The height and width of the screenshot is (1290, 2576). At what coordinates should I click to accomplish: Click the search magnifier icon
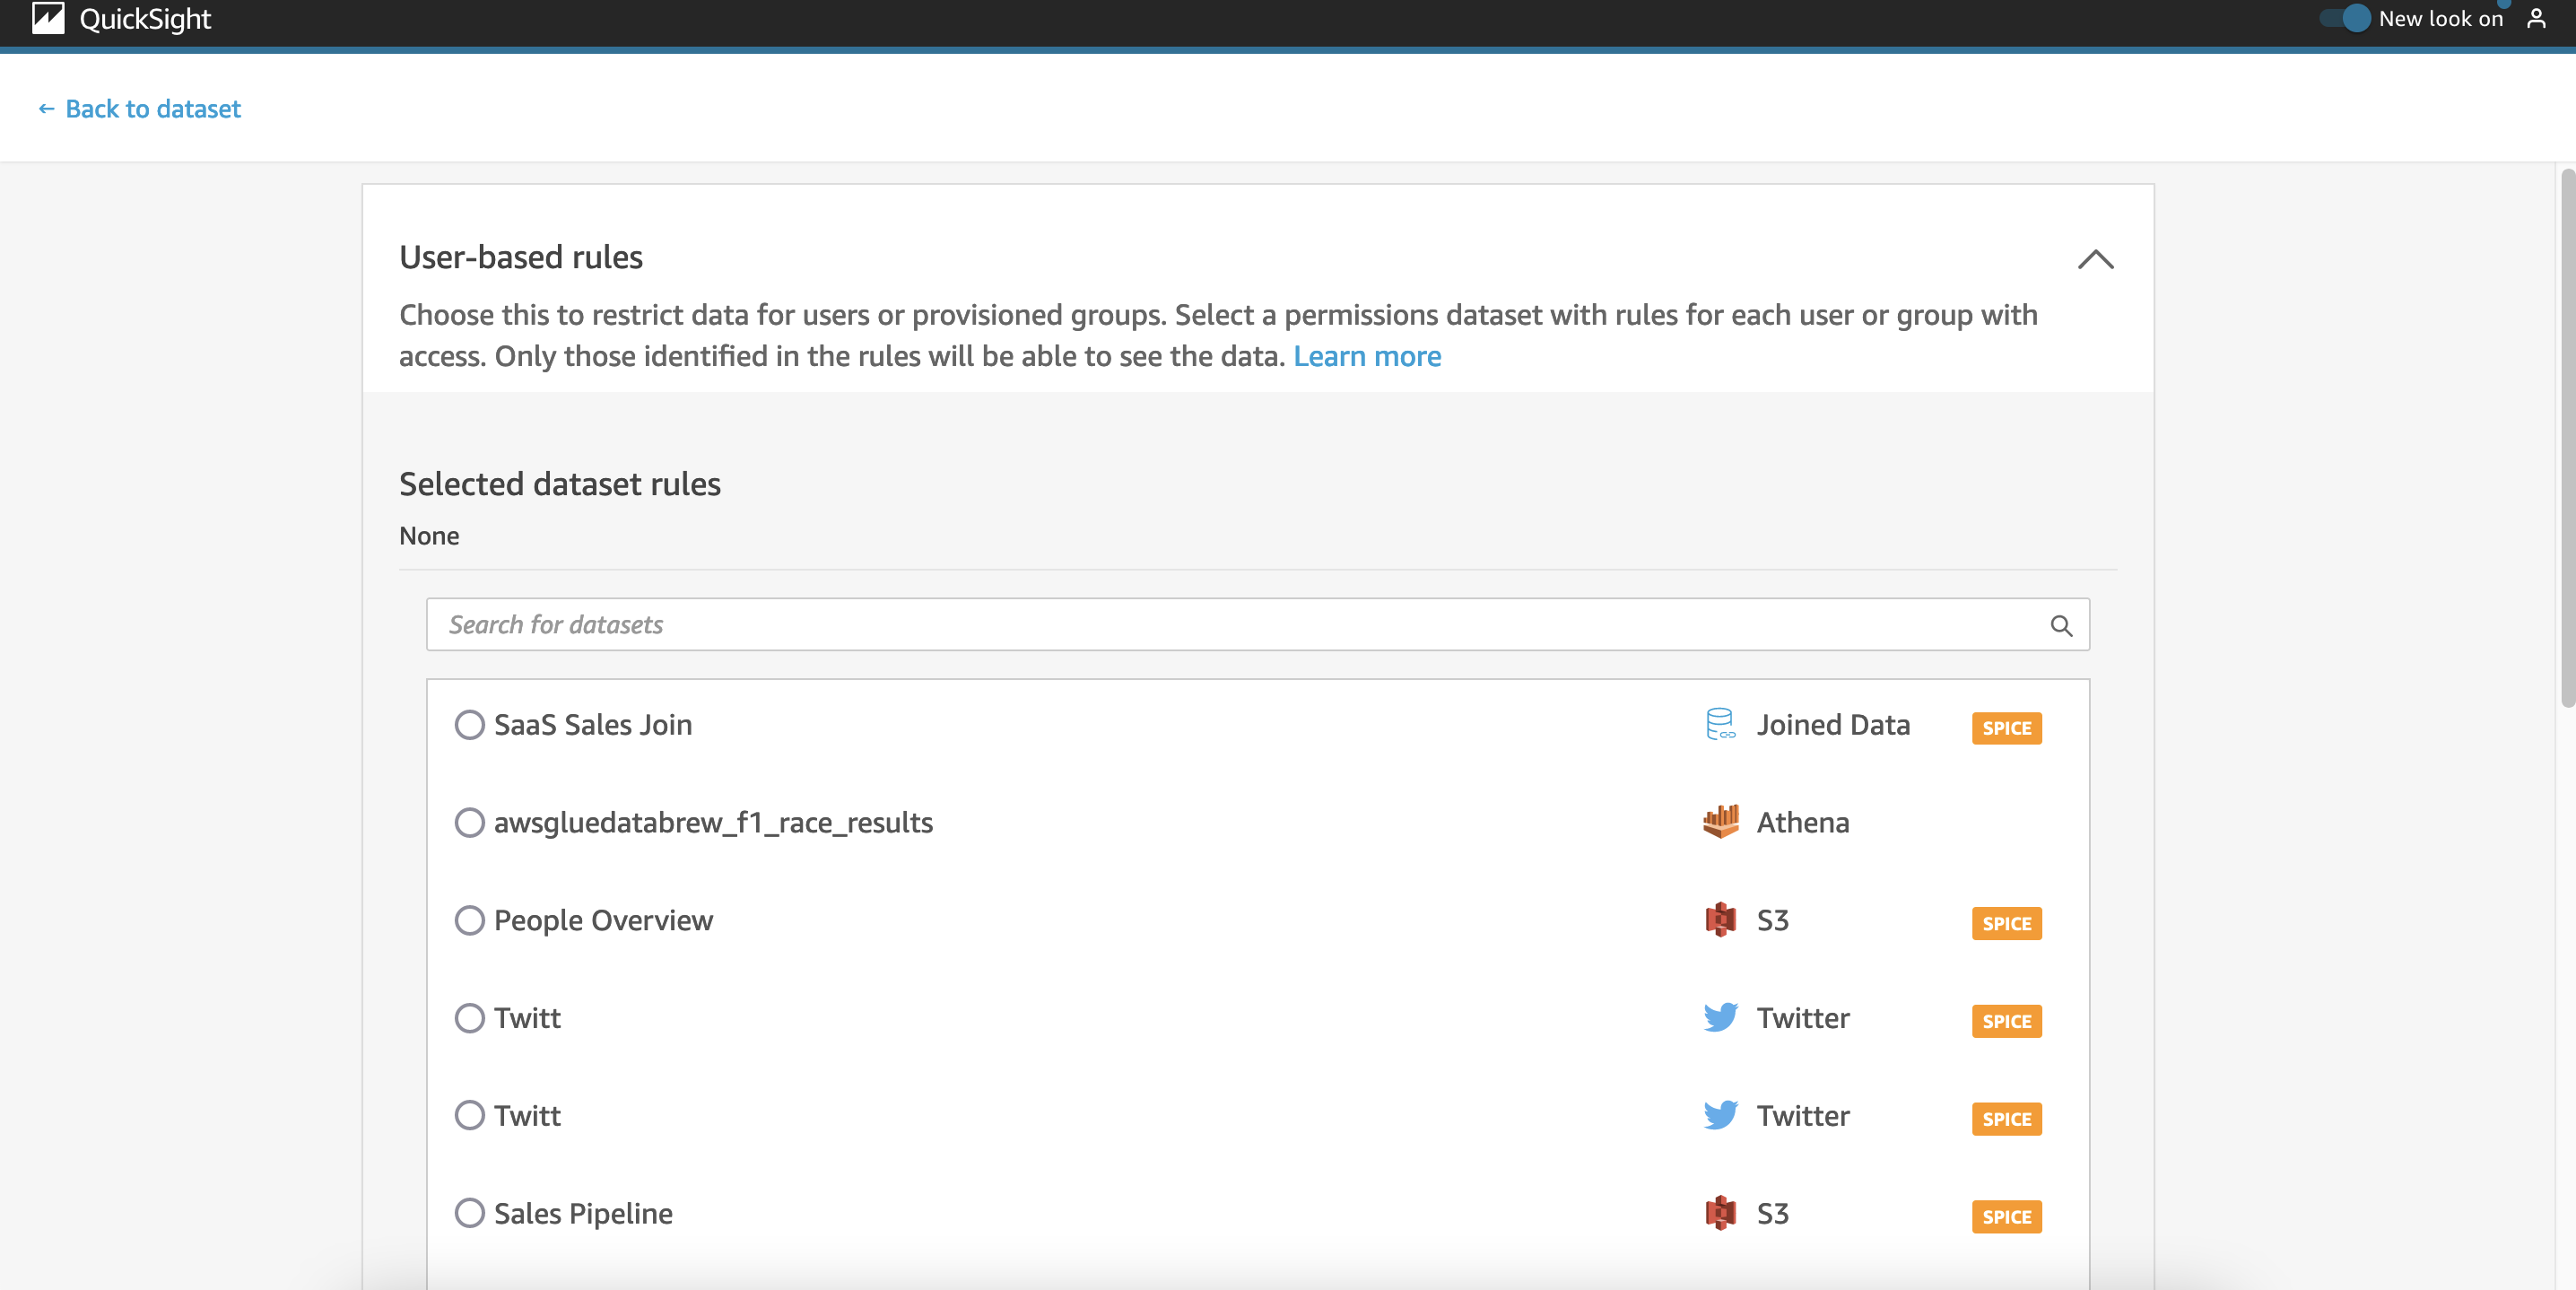tap(2061, 625)
